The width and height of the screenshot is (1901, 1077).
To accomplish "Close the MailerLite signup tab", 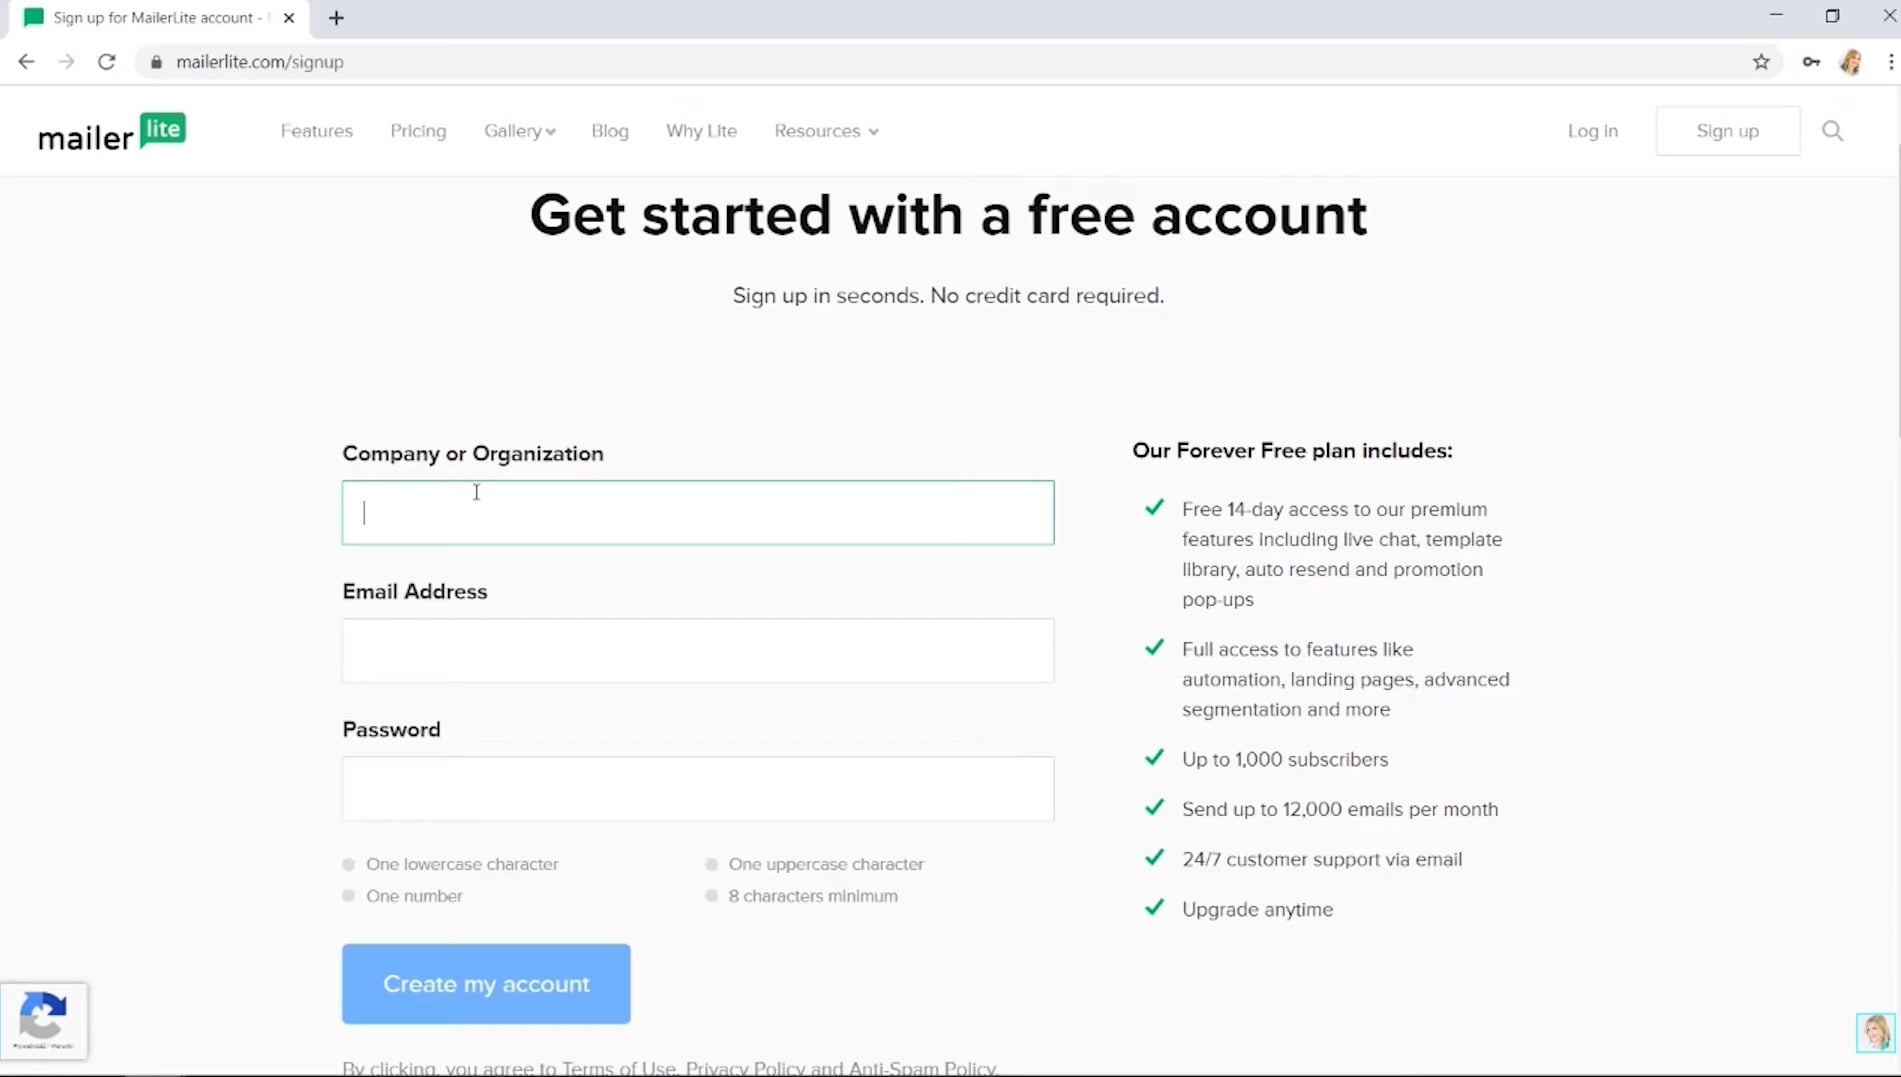I will pyautogui.click(x=289, y=18).
